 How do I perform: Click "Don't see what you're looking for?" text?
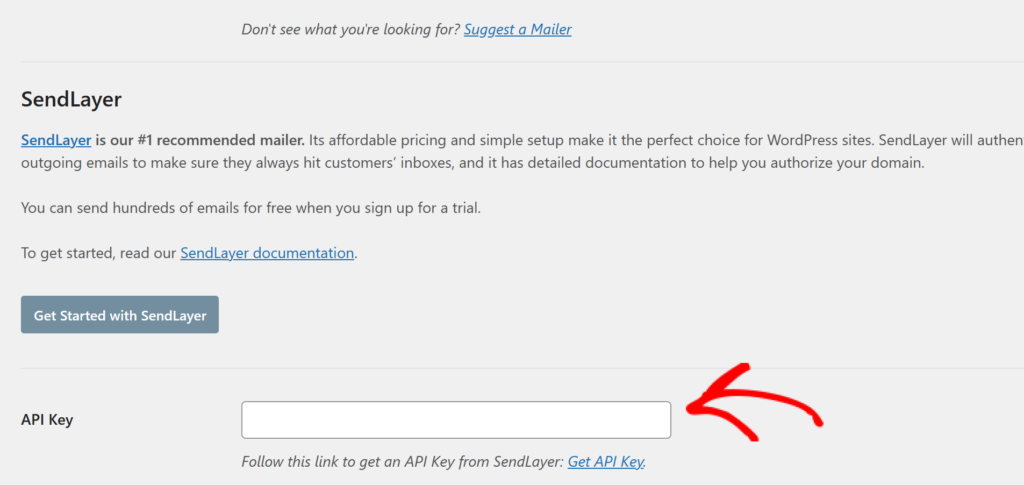[350, 30]
